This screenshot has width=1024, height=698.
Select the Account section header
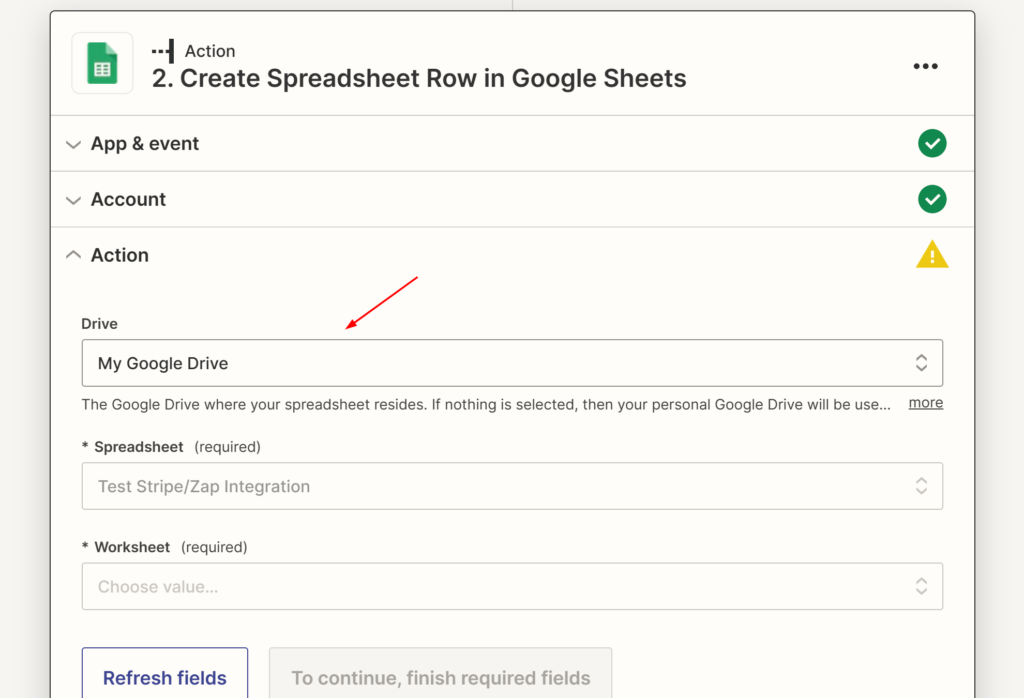(128, 200)
